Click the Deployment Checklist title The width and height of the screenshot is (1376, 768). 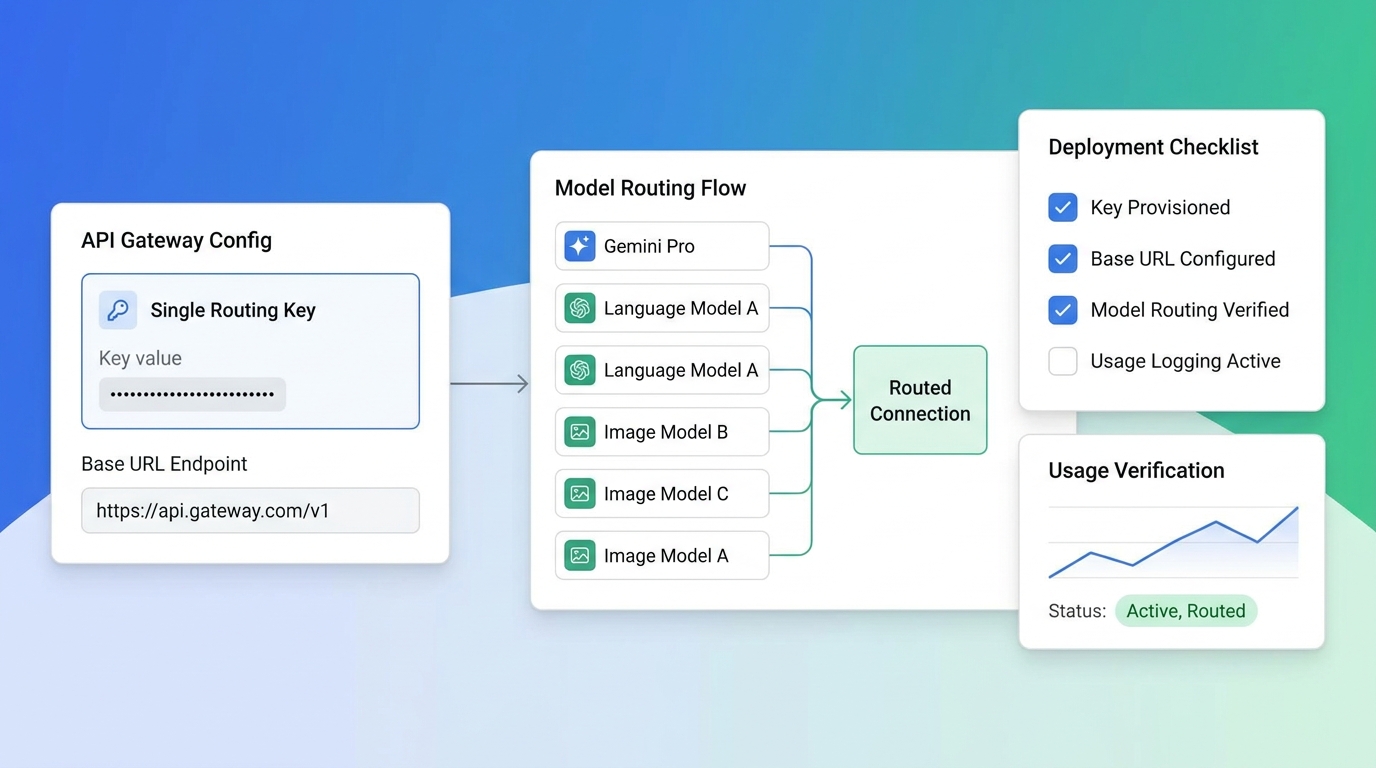1153,147
